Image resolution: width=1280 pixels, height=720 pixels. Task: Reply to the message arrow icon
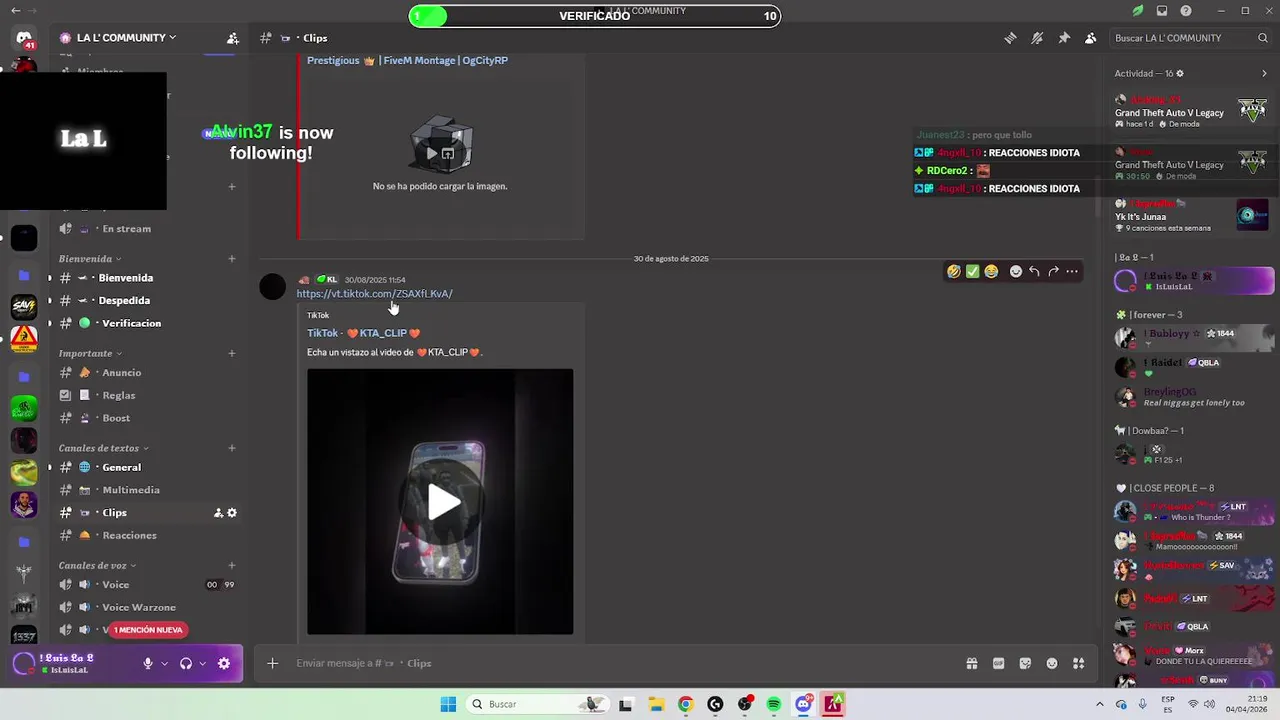(x=1034, y=271)
